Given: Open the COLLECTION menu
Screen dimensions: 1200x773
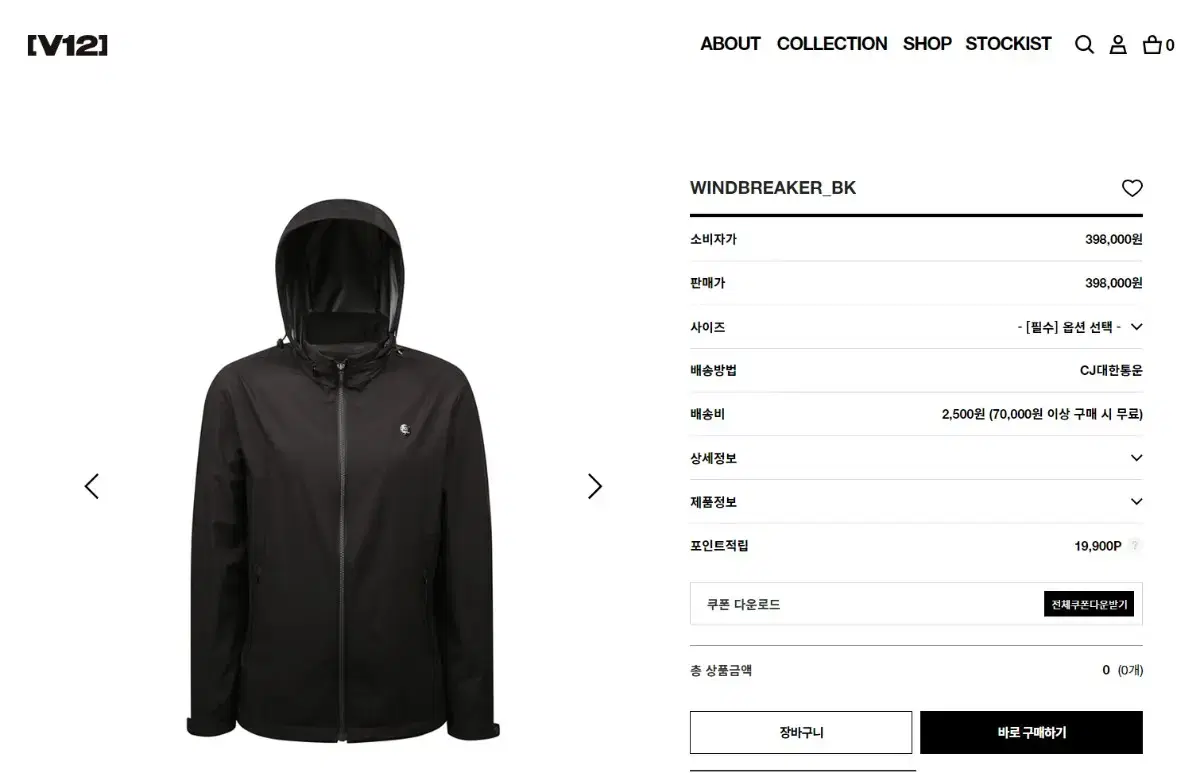Looking at the screenshot, I should point(832,44).
